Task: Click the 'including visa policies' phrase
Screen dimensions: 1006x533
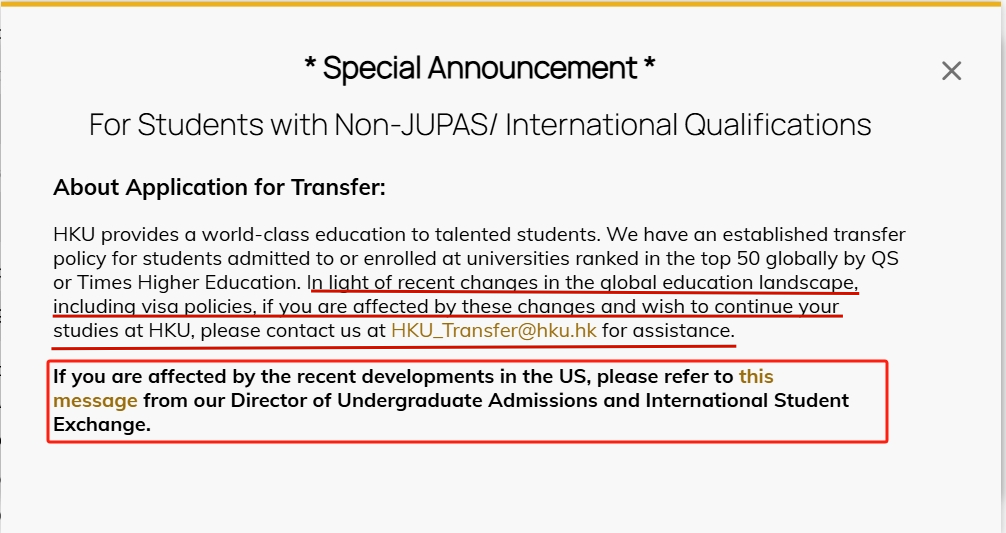Action: point(154,307)
